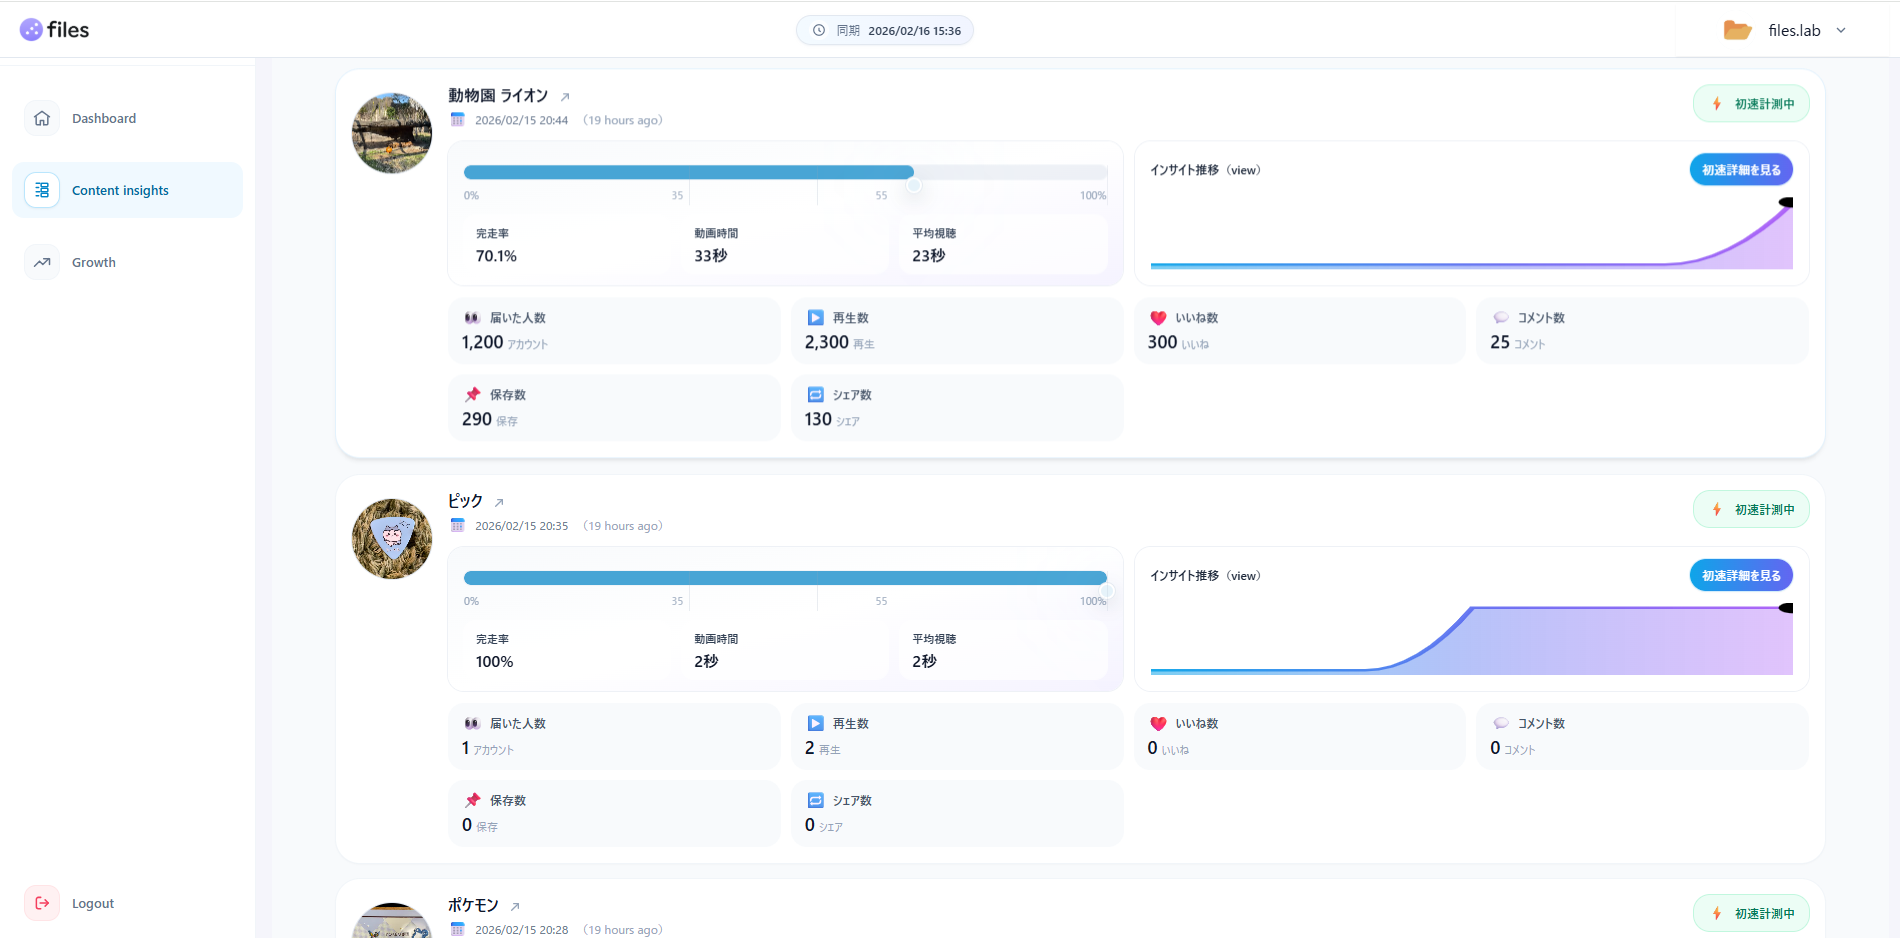Open external link arrow beside ピック
This screenshot has width=1900, height=938.
(x=499, y=502)
